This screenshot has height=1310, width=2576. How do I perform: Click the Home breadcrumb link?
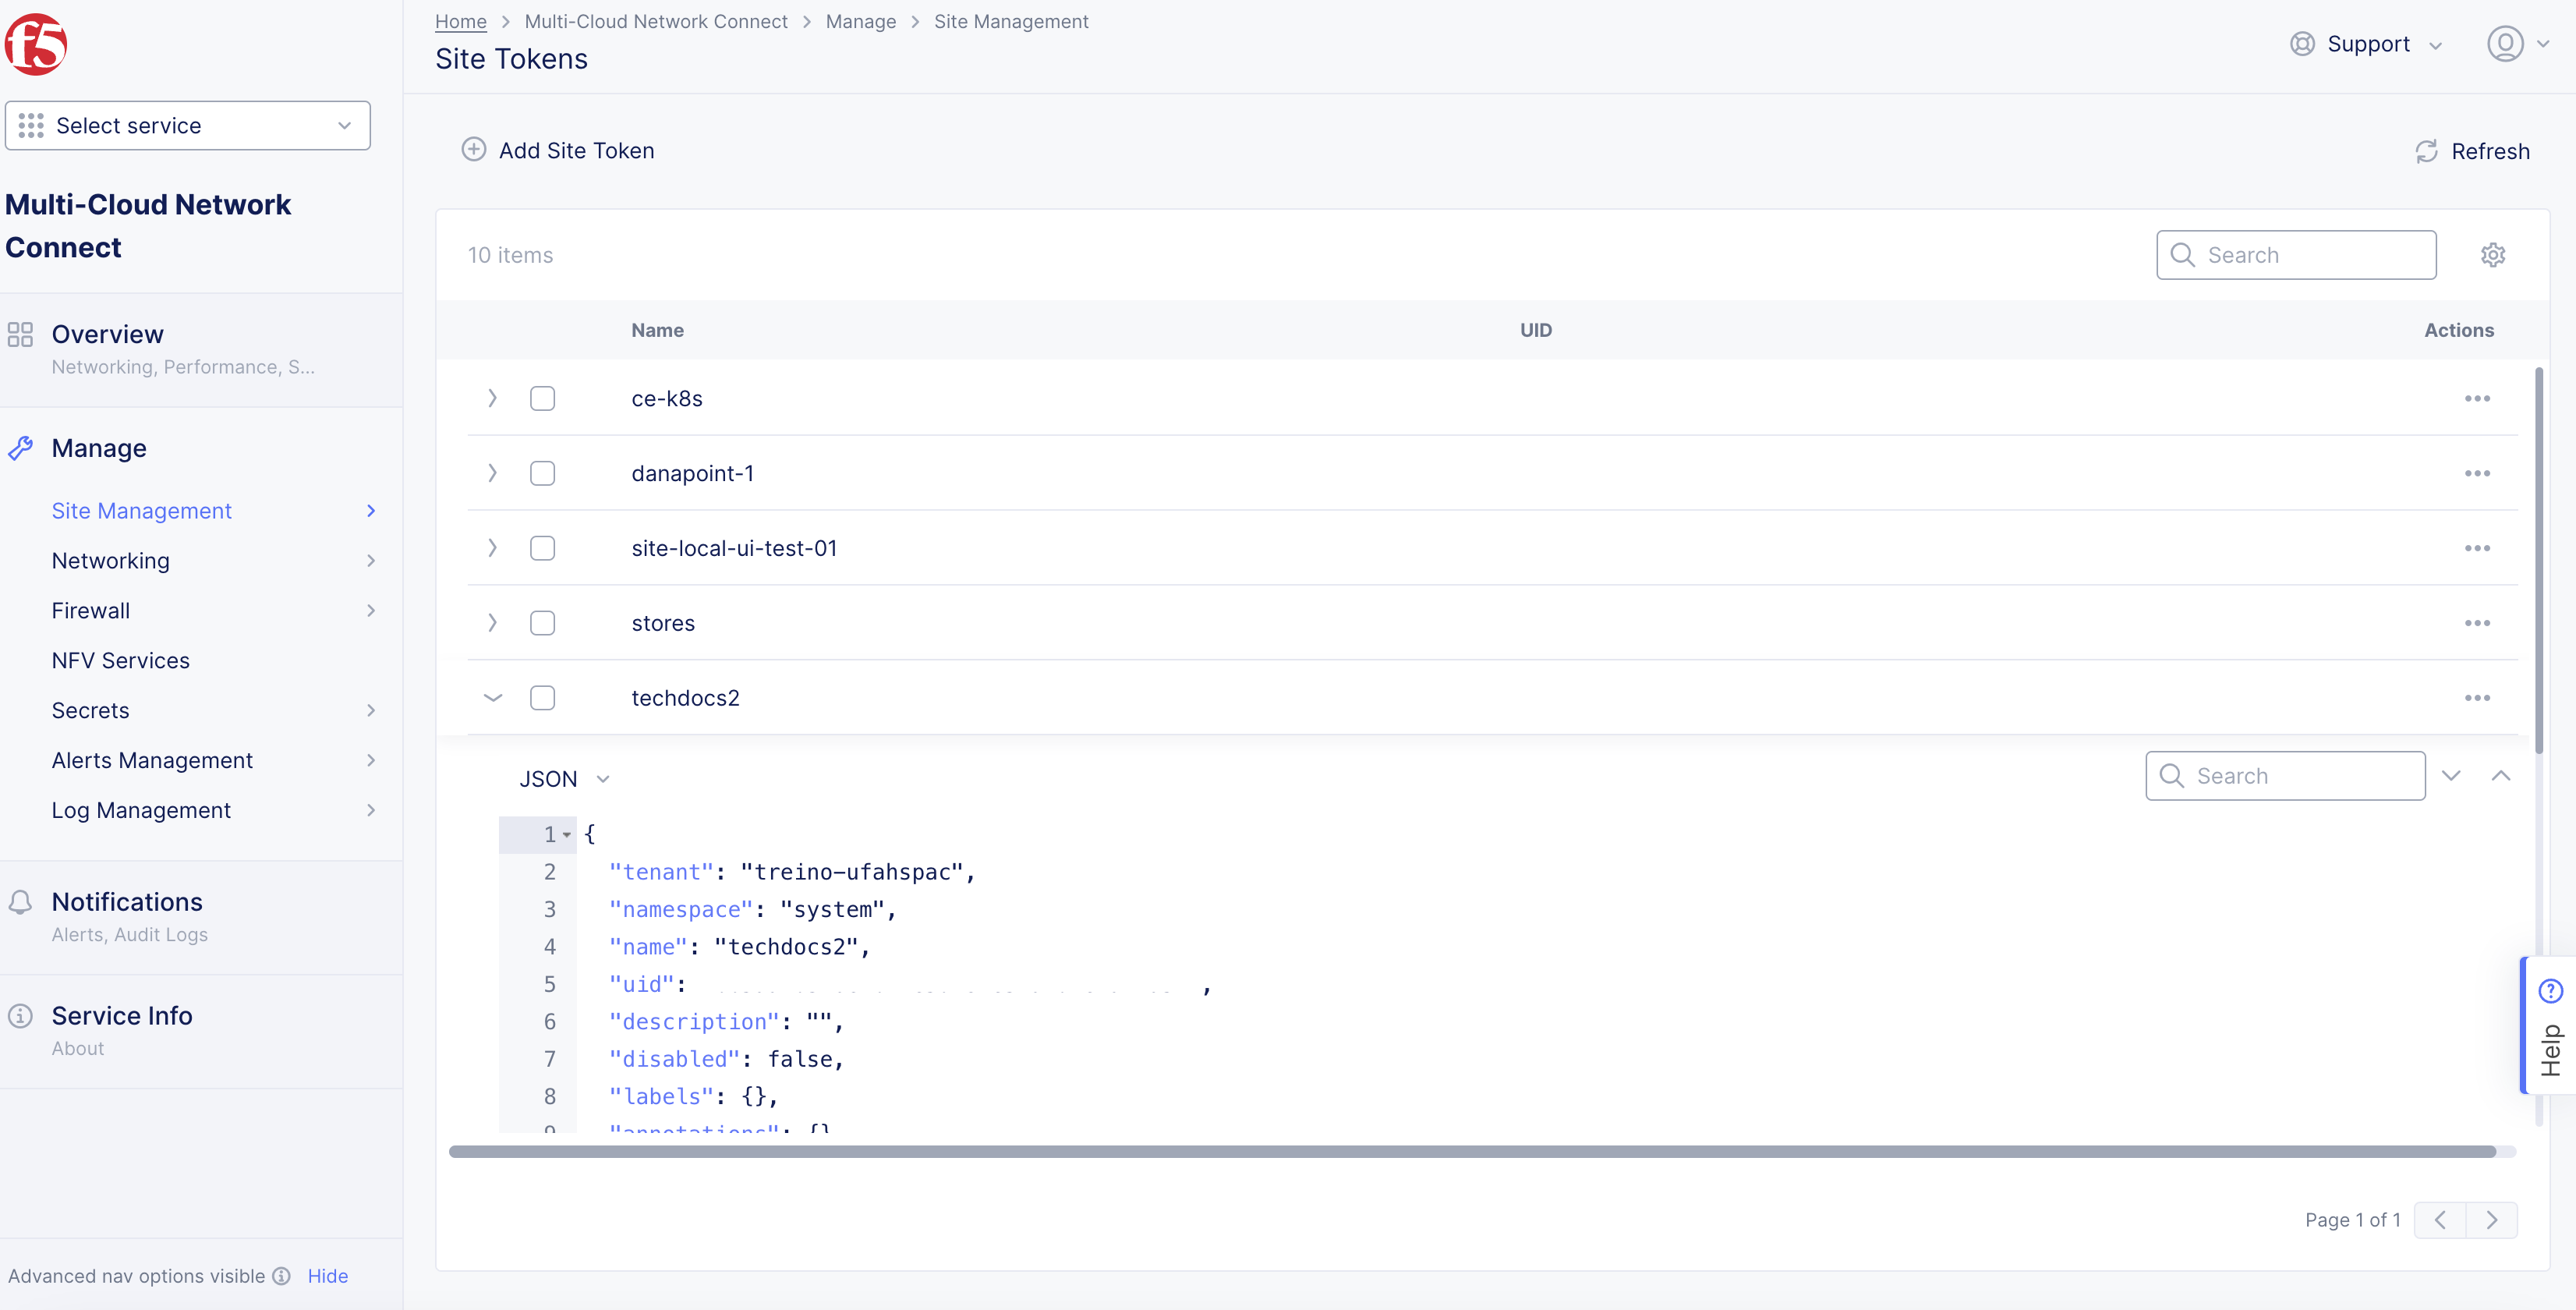[x=460, y=21]
